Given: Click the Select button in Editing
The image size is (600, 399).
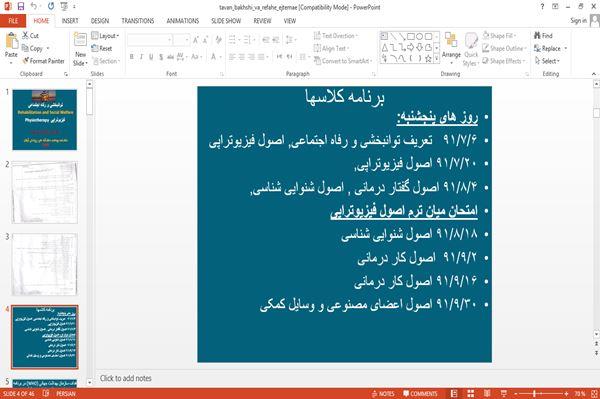Looking at the screenshot, I should click(547, 61).
